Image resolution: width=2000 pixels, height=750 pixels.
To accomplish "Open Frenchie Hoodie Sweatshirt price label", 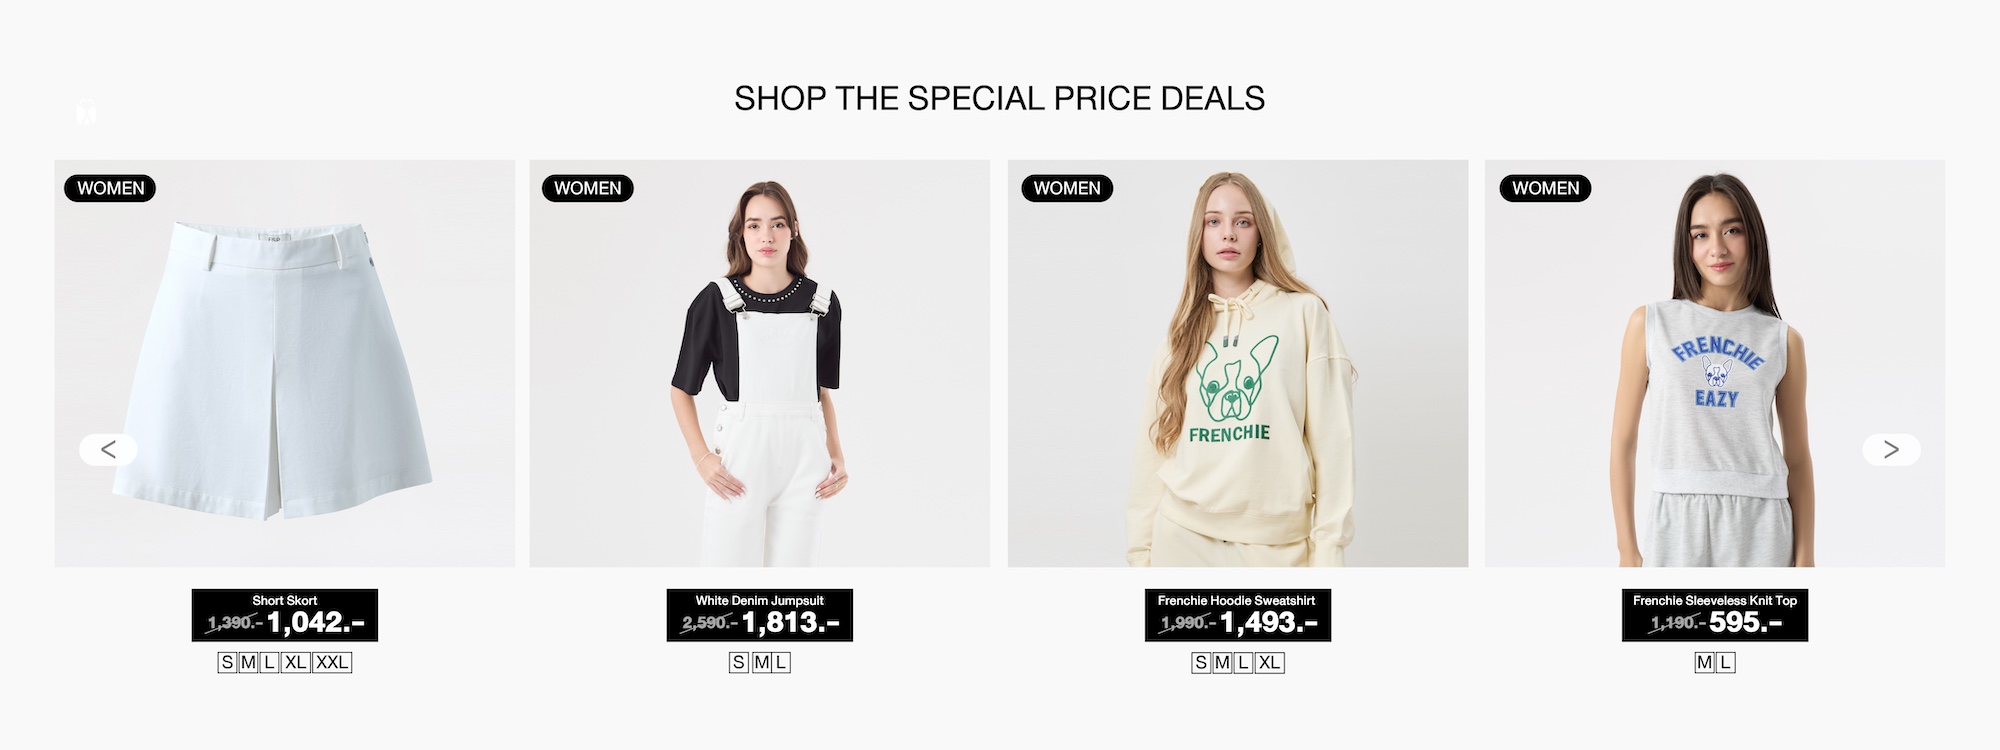I will pyautogui.click(x=1238, y=615).
